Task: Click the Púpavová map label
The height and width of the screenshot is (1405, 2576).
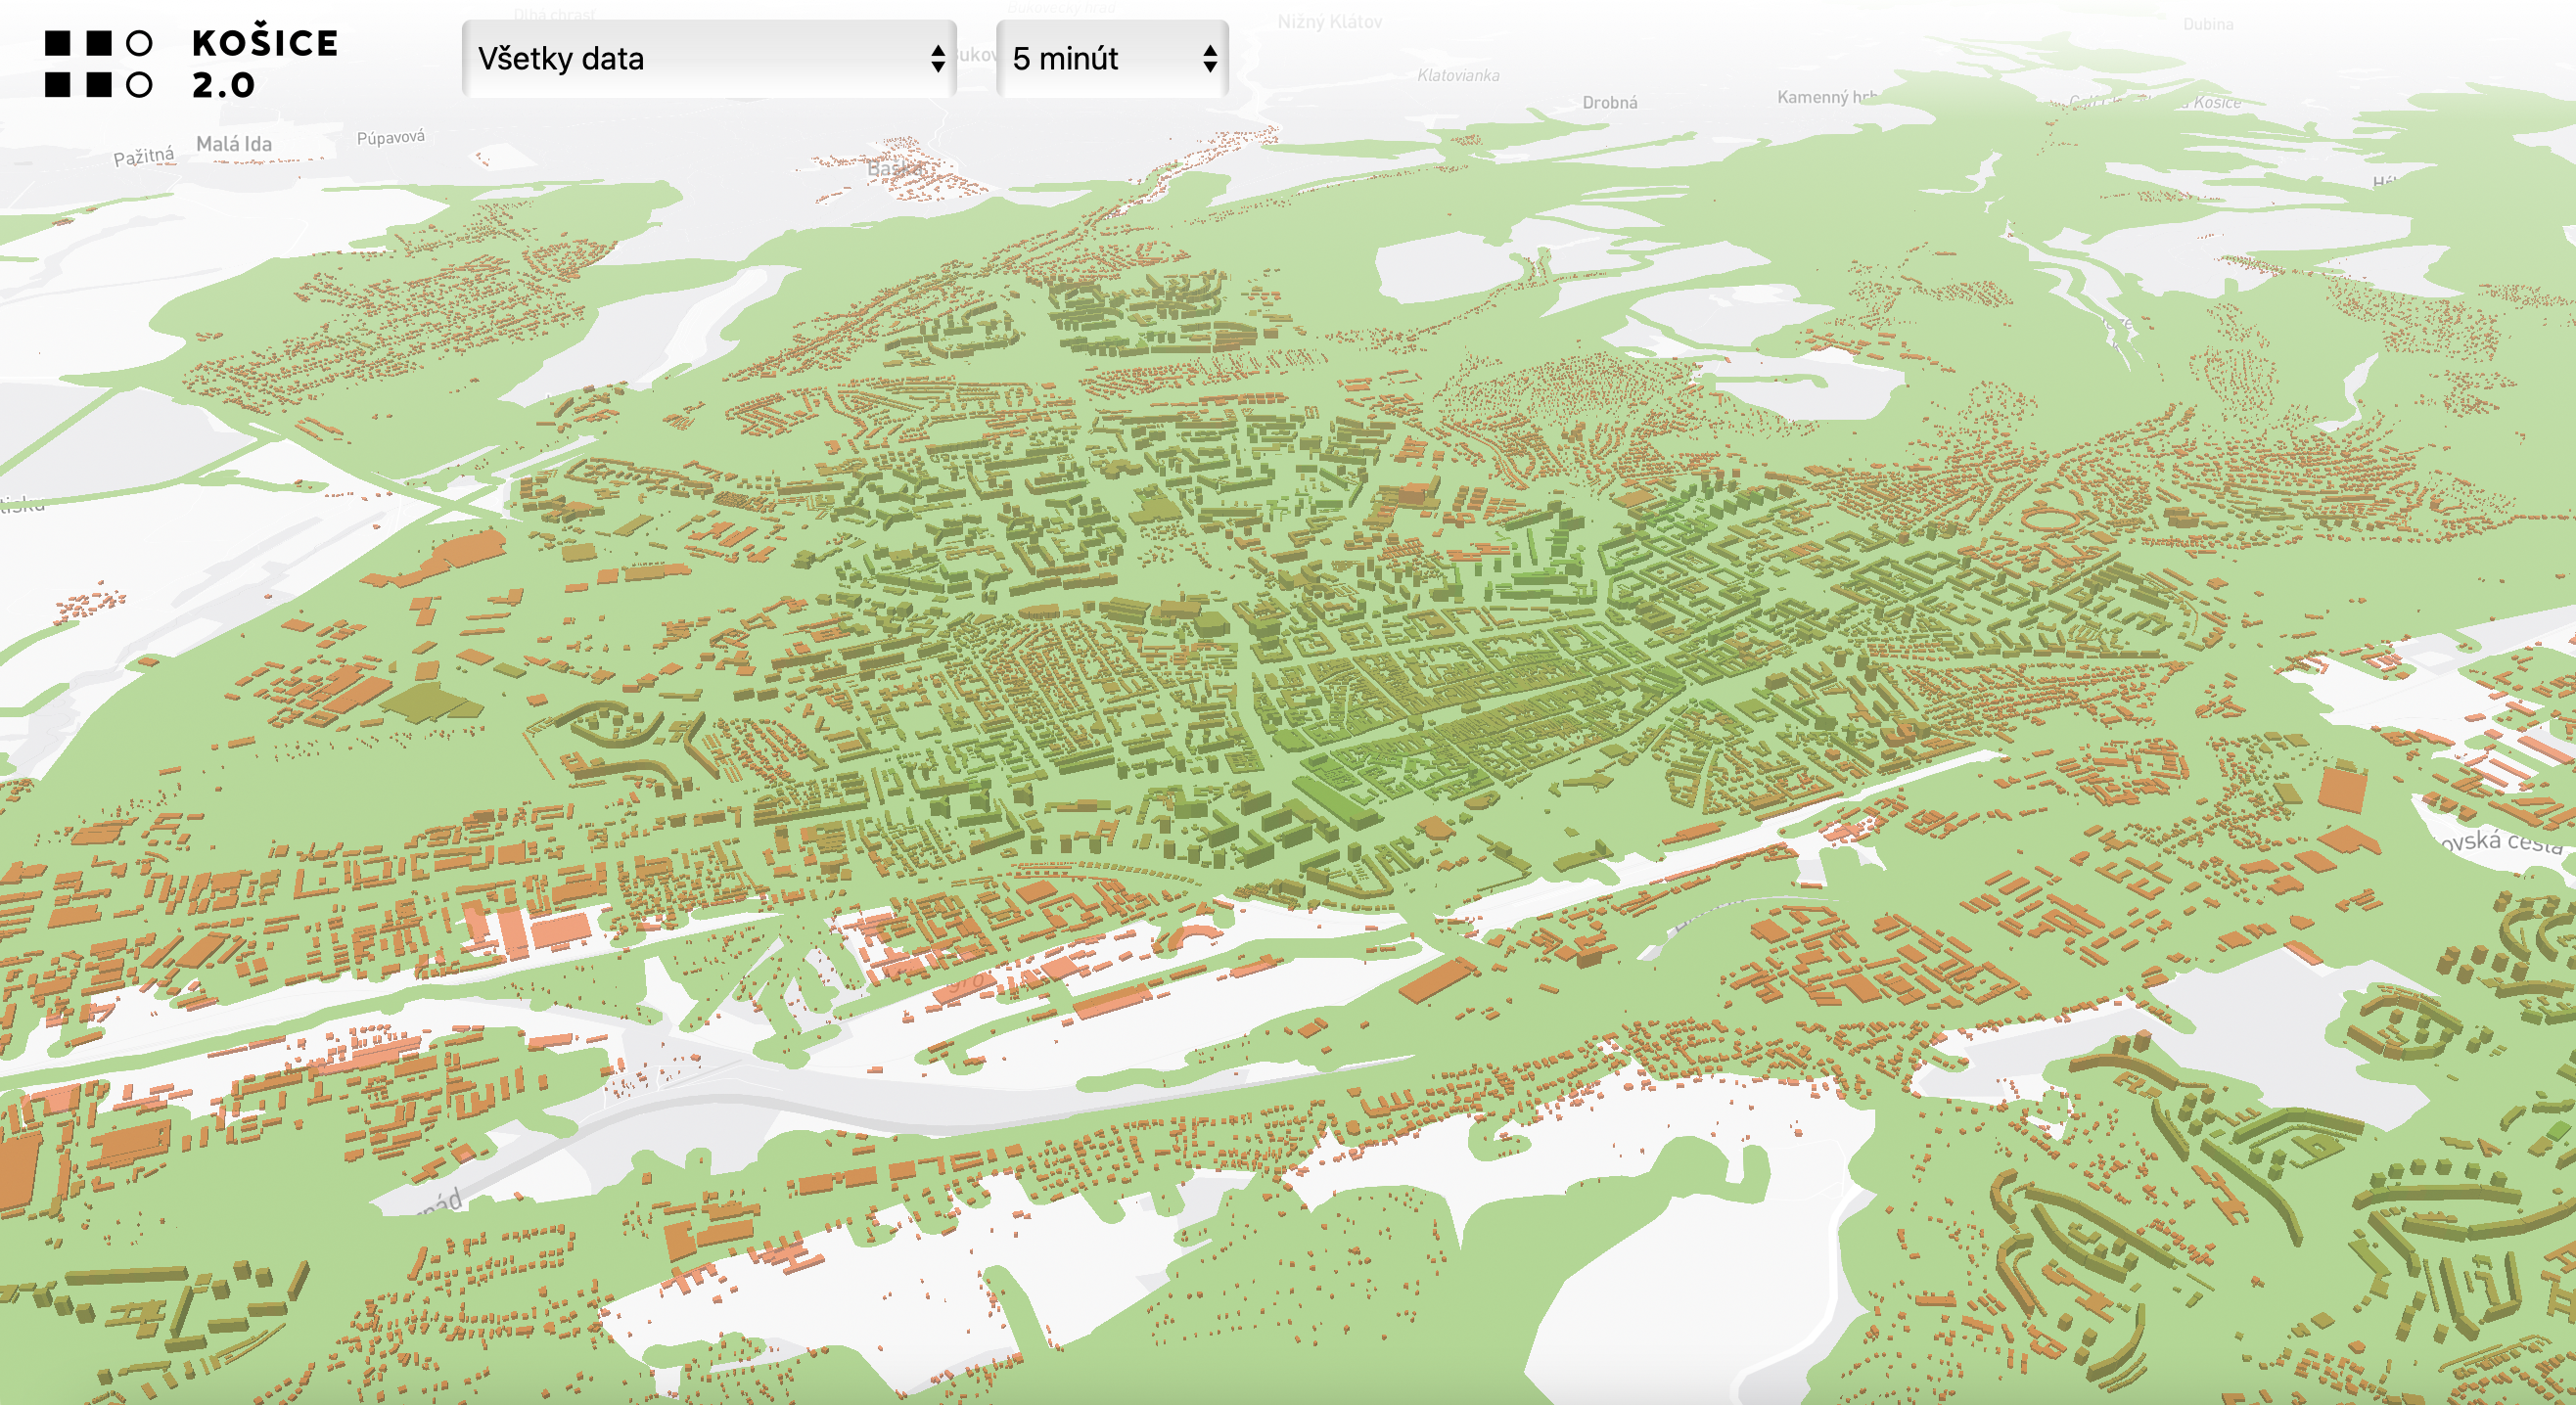Action: 390,137
